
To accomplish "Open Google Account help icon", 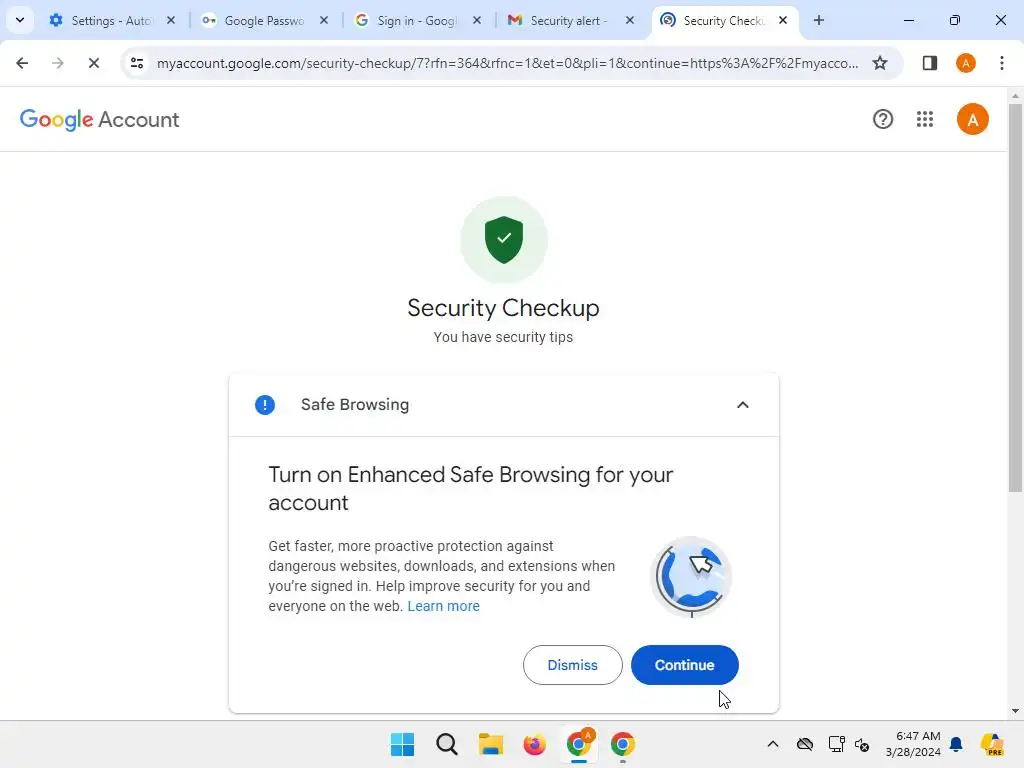I will 882,119.
